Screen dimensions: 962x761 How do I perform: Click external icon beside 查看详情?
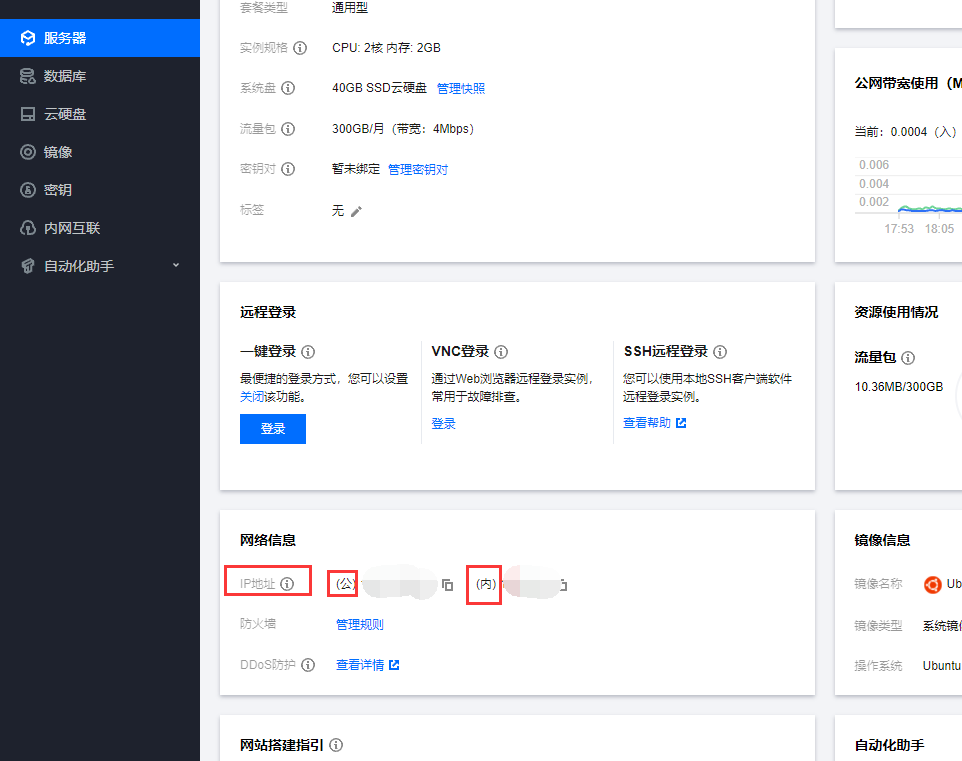click(394, 665)
